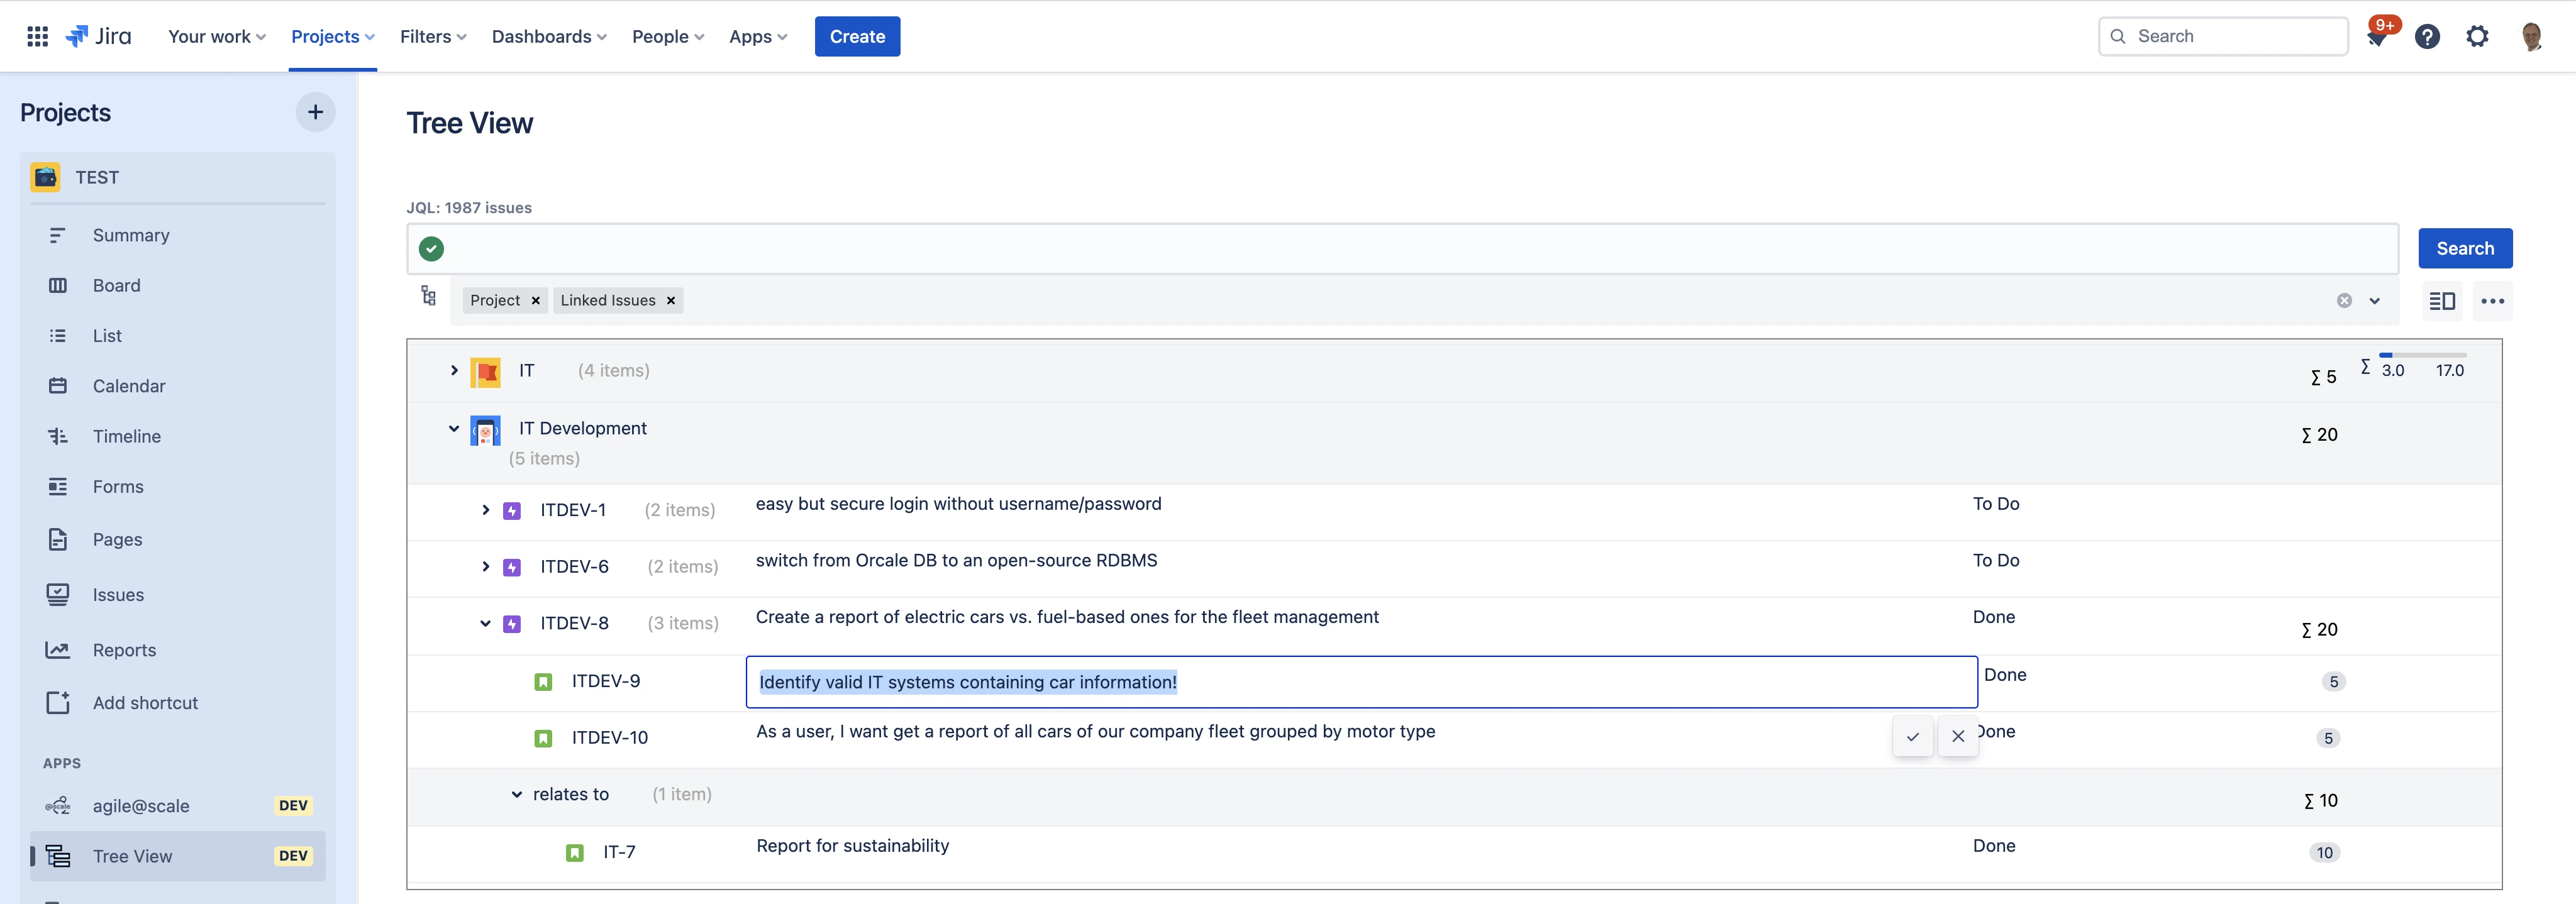
Task: Click inside the Search field
Action: point(2222,36)
